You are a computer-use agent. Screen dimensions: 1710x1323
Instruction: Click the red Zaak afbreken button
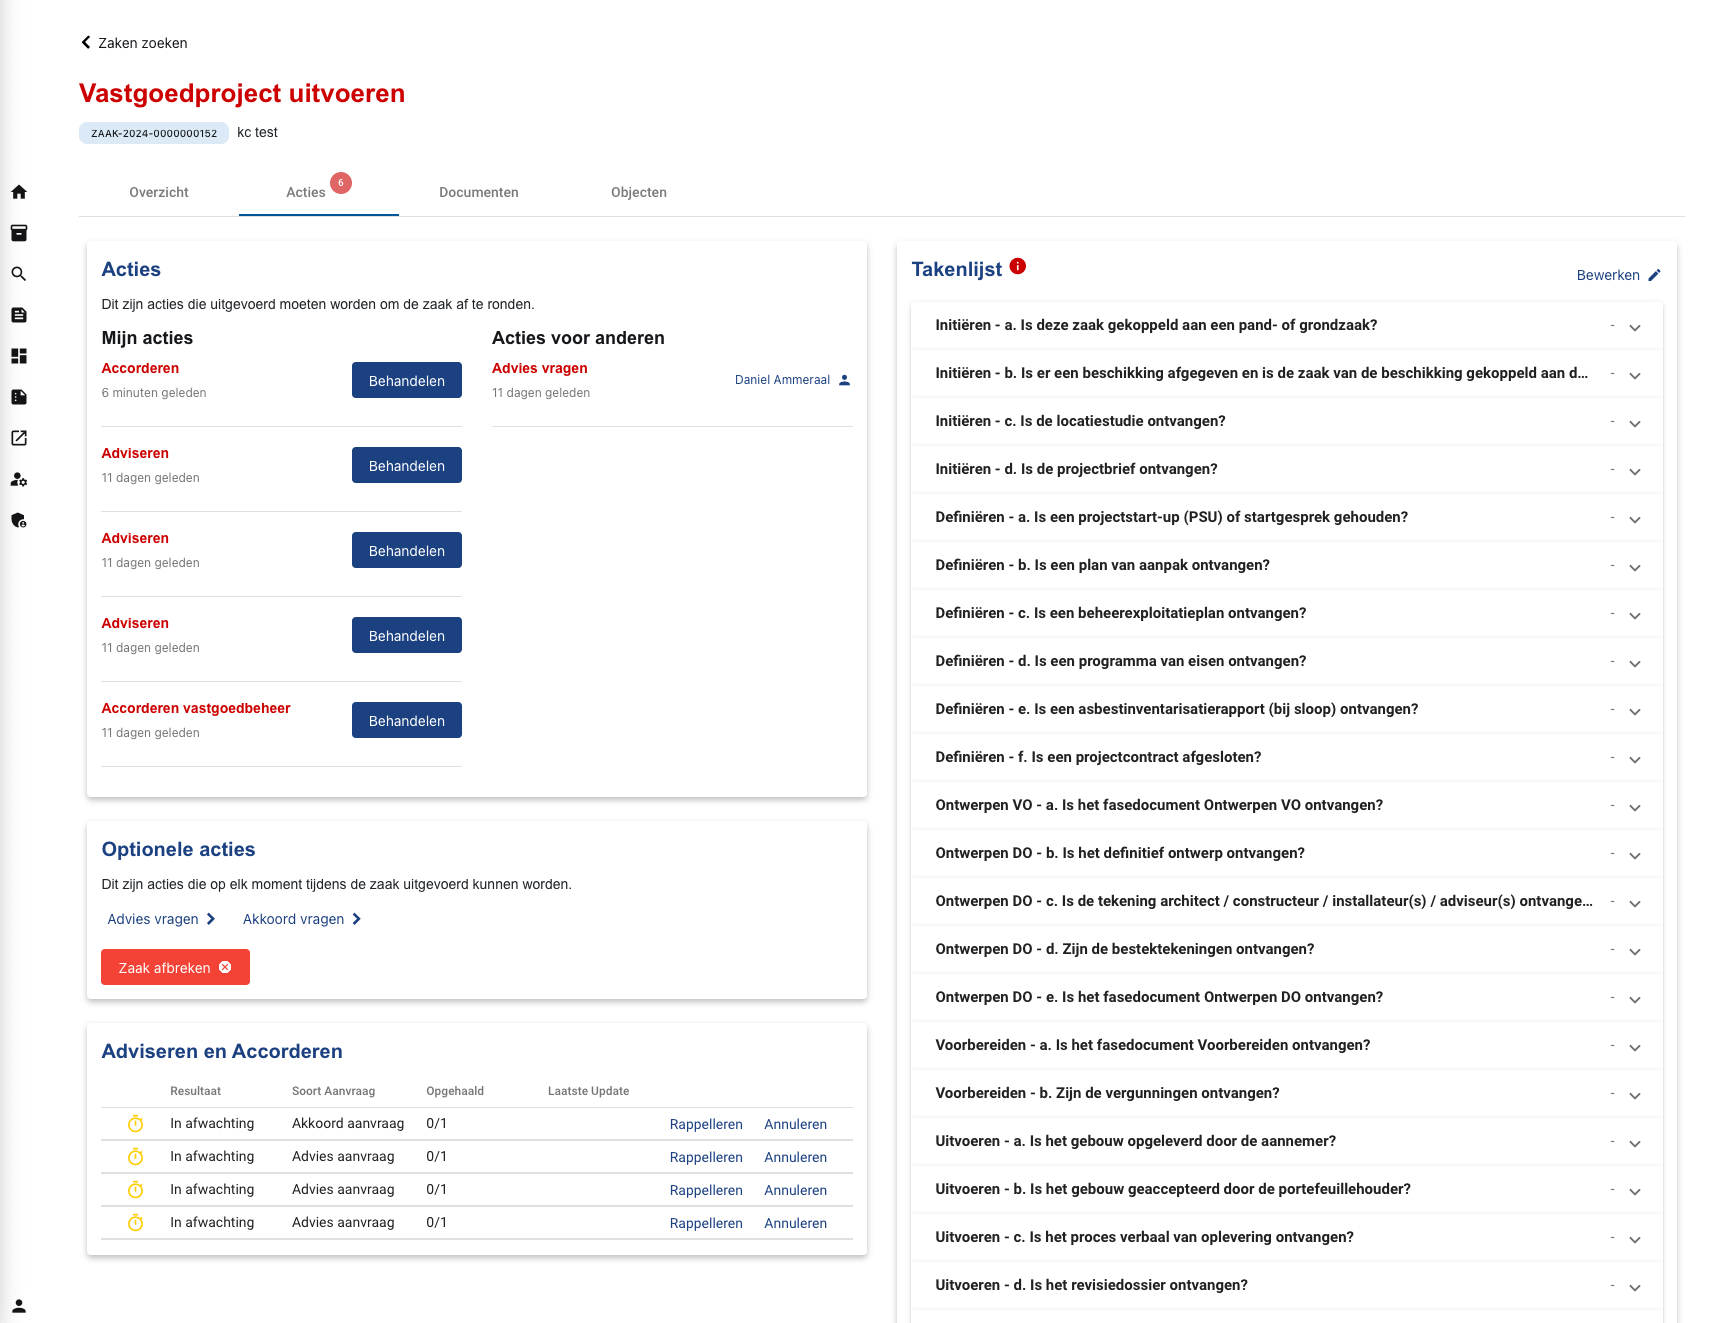[x=175, y=967]
